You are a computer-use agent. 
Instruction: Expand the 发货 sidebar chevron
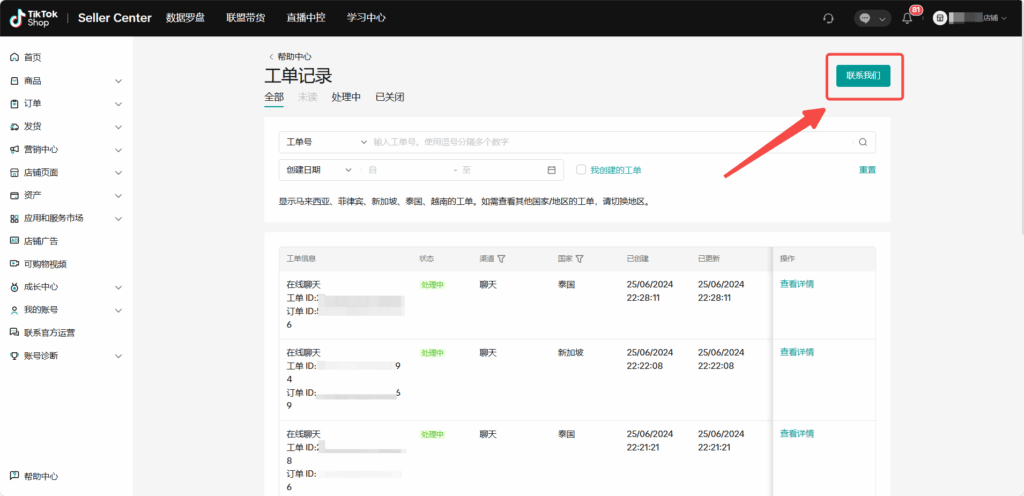118,127
